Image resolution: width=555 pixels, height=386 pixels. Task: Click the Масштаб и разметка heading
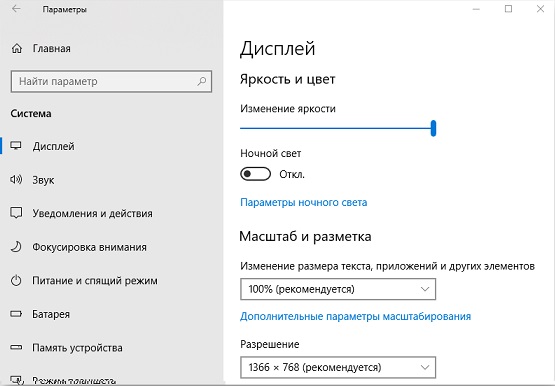pyautogui.click(x=305, y=236)
